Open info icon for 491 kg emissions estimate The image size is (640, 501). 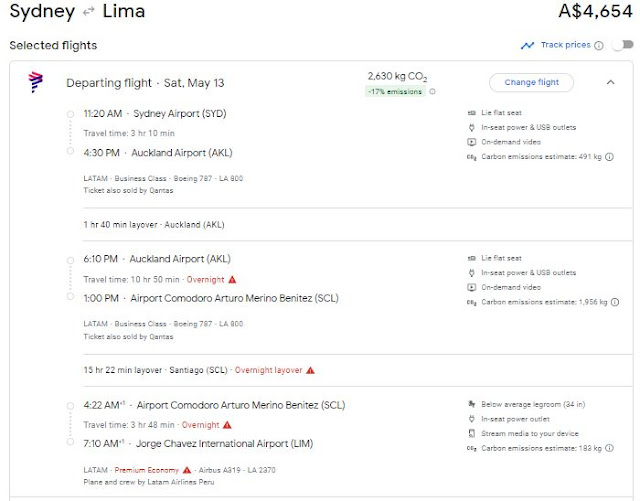609,157
